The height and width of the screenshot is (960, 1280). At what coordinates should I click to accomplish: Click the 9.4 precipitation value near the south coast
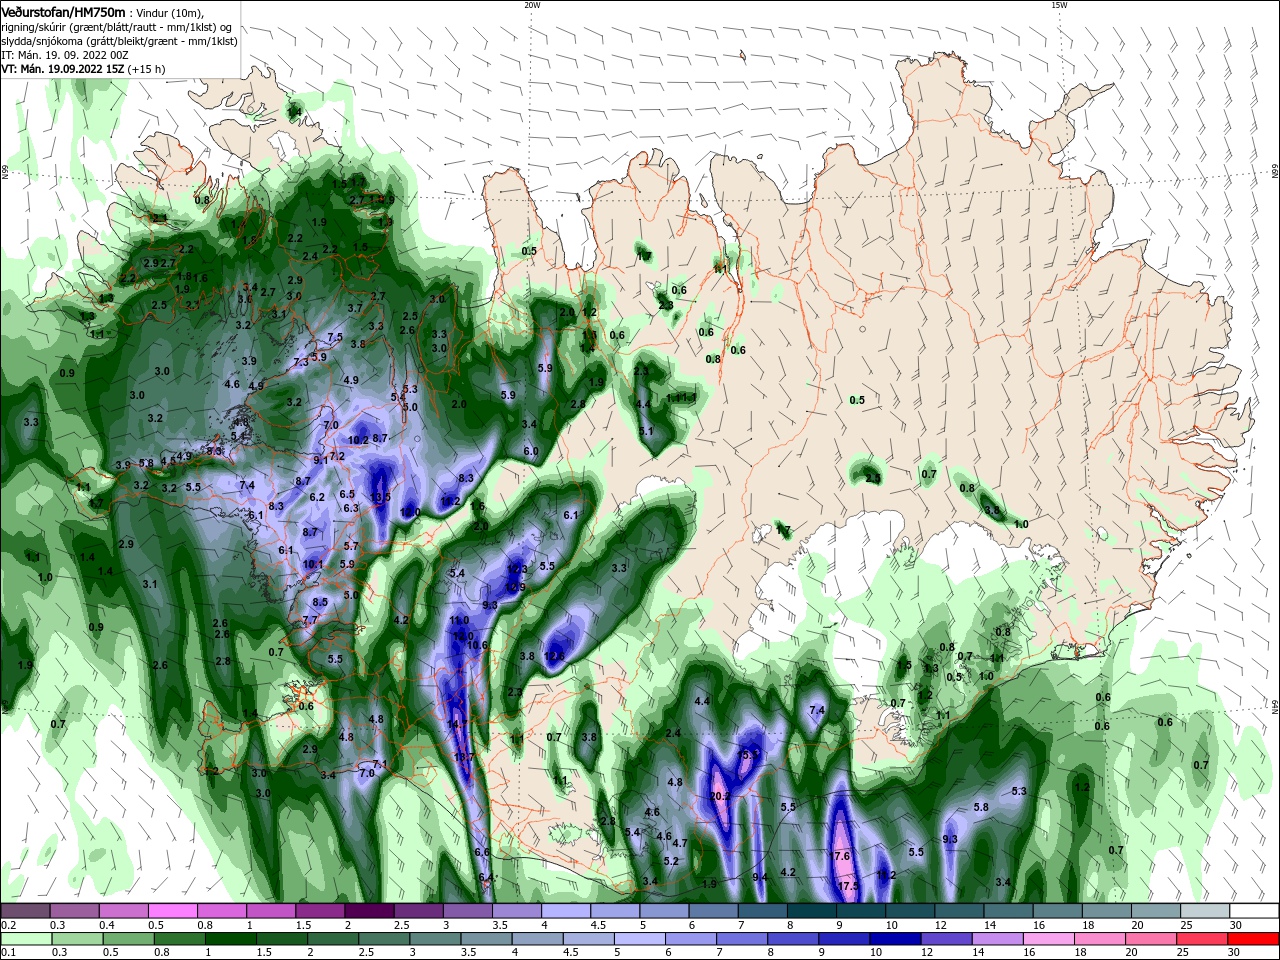759,877
